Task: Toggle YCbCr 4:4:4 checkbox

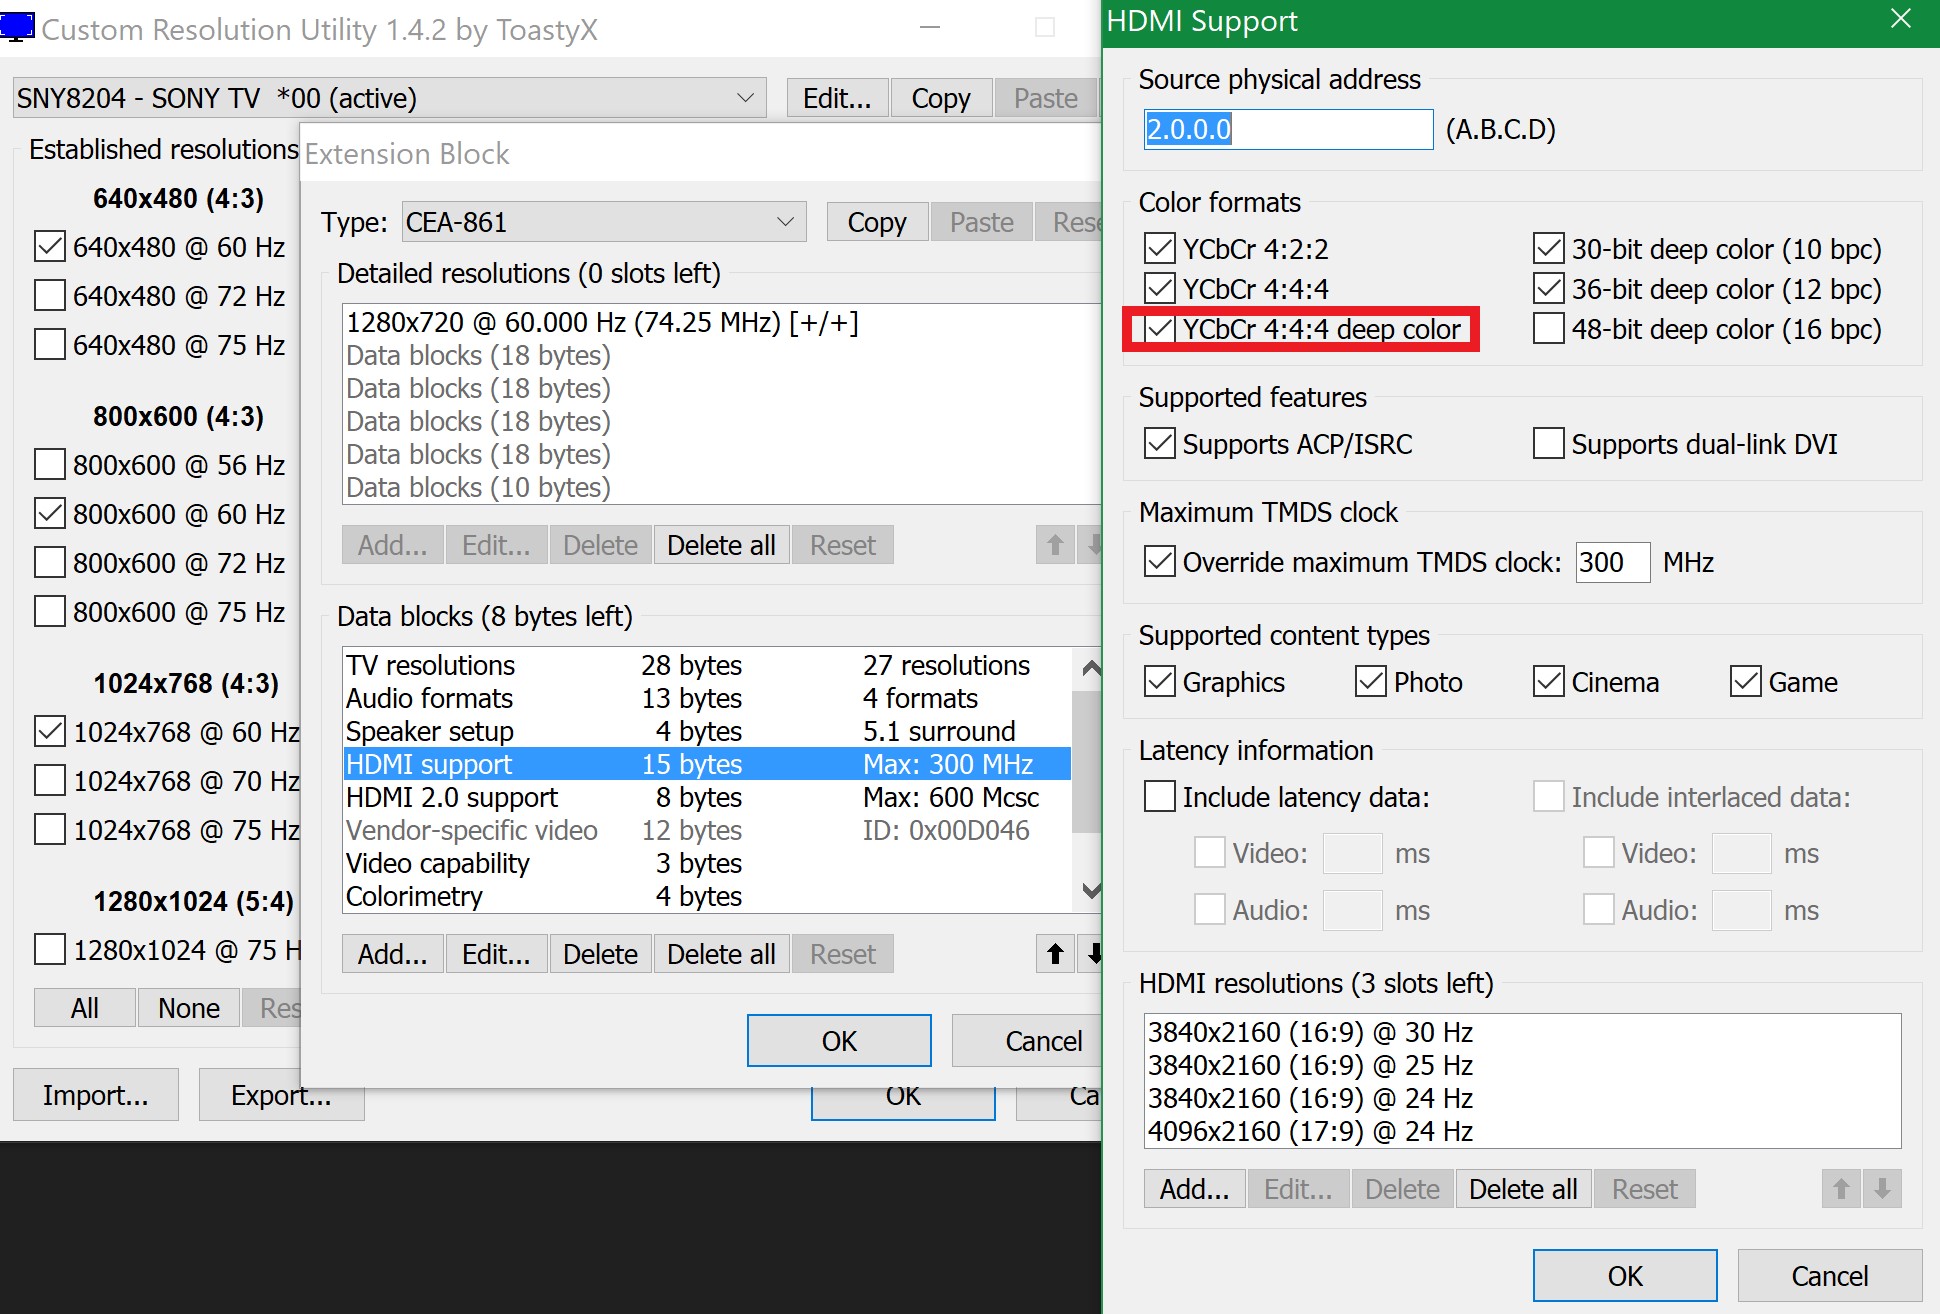Action: point(1159,288)
